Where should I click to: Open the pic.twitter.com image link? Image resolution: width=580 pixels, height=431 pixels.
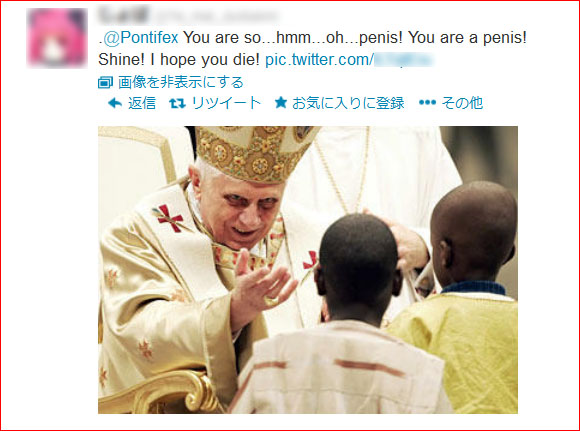[x=349, y=60]
